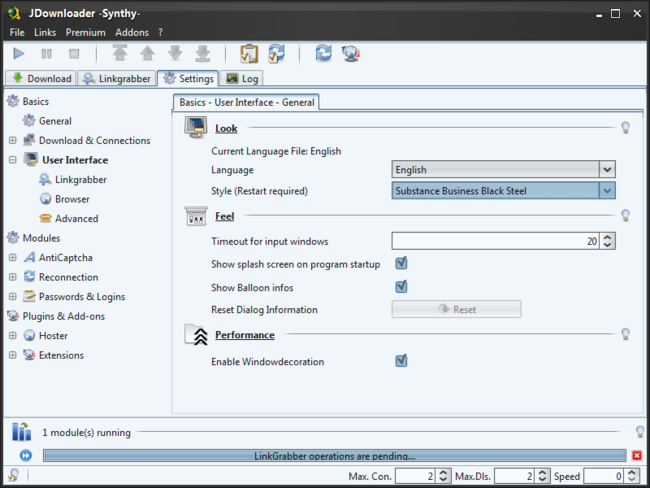Open the Links menu
The width and height of the screenshot is (650, 488).
pos(45,32)
